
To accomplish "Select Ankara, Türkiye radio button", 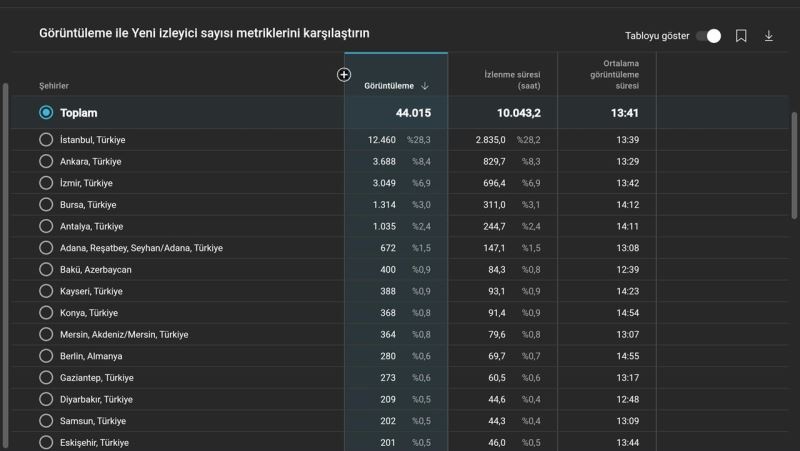I will (x=46, y=161).
